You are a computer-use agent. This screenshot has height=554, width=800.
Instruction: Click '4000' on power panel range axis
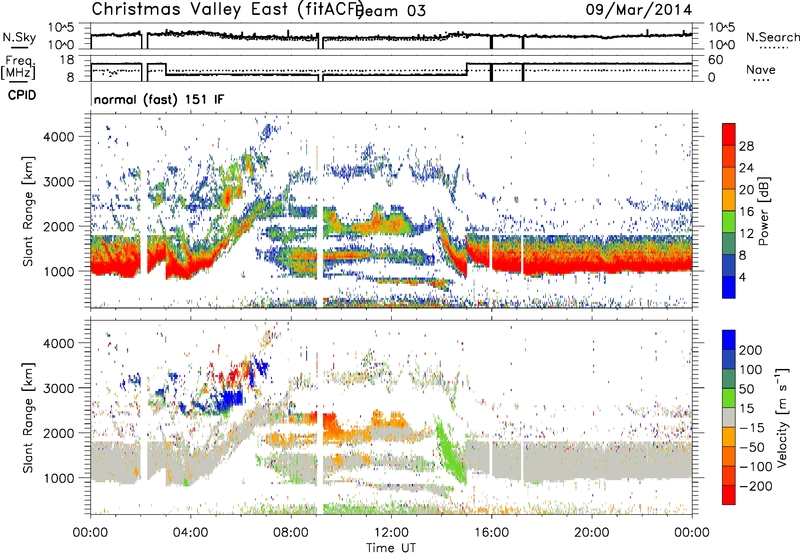point(58,137)
